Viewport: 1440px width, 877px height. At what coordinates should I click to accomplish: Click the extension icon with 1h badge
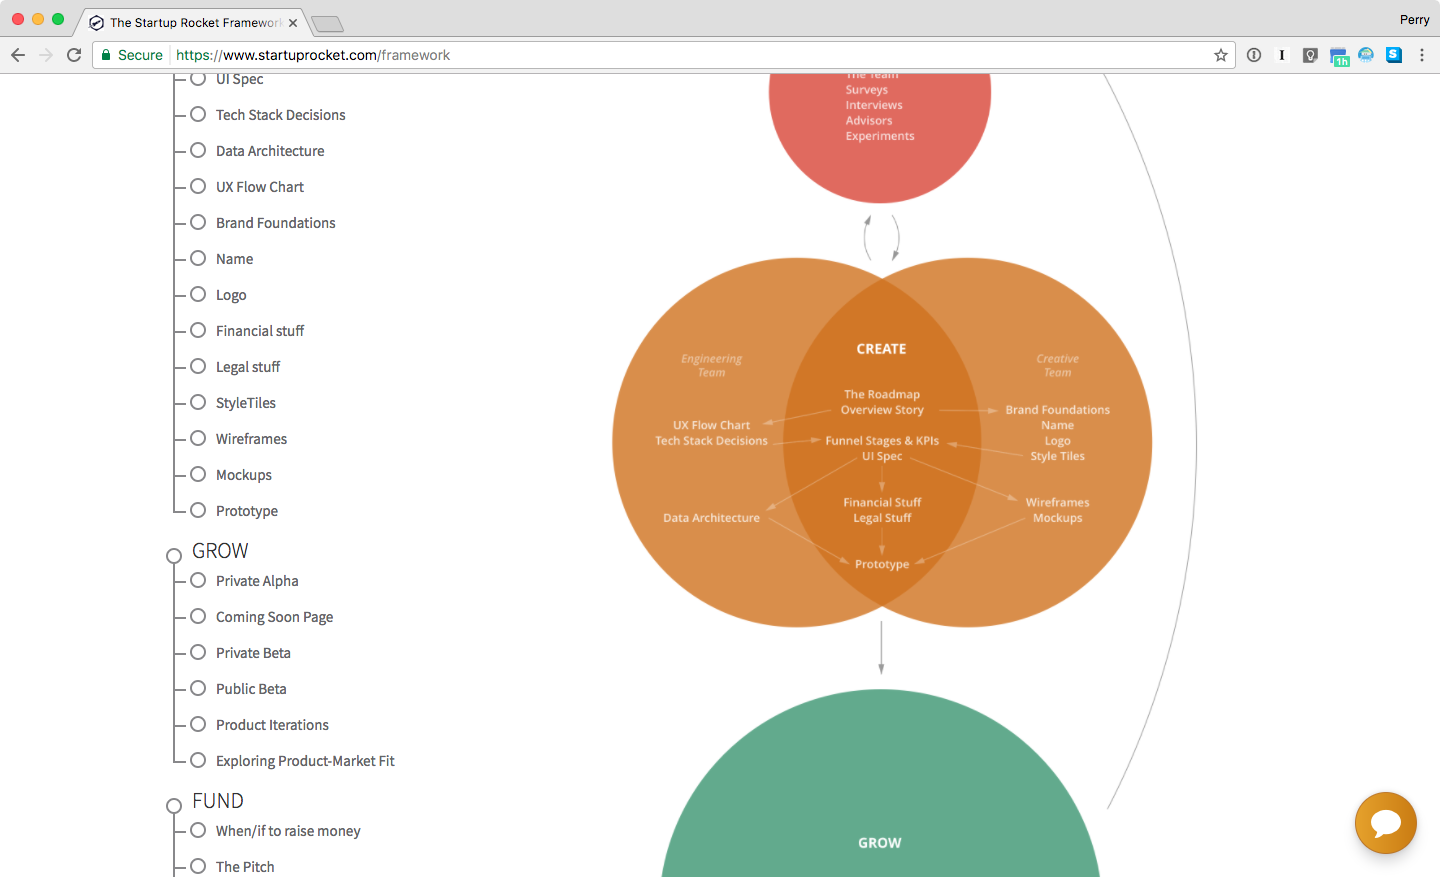click(1339, 57)
